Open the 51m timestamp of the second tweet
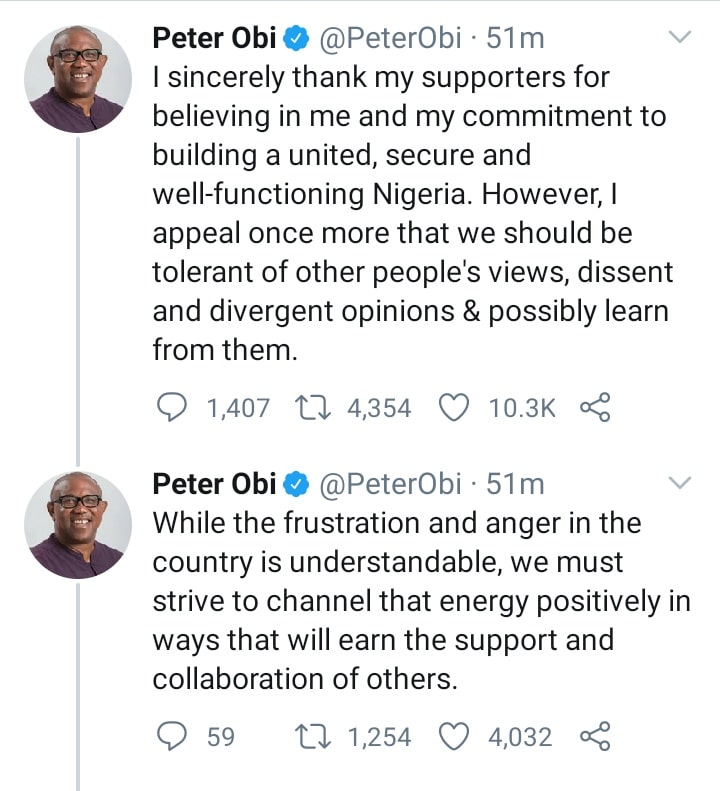Screen dimensions: 720x791 (x=515, y=484)
